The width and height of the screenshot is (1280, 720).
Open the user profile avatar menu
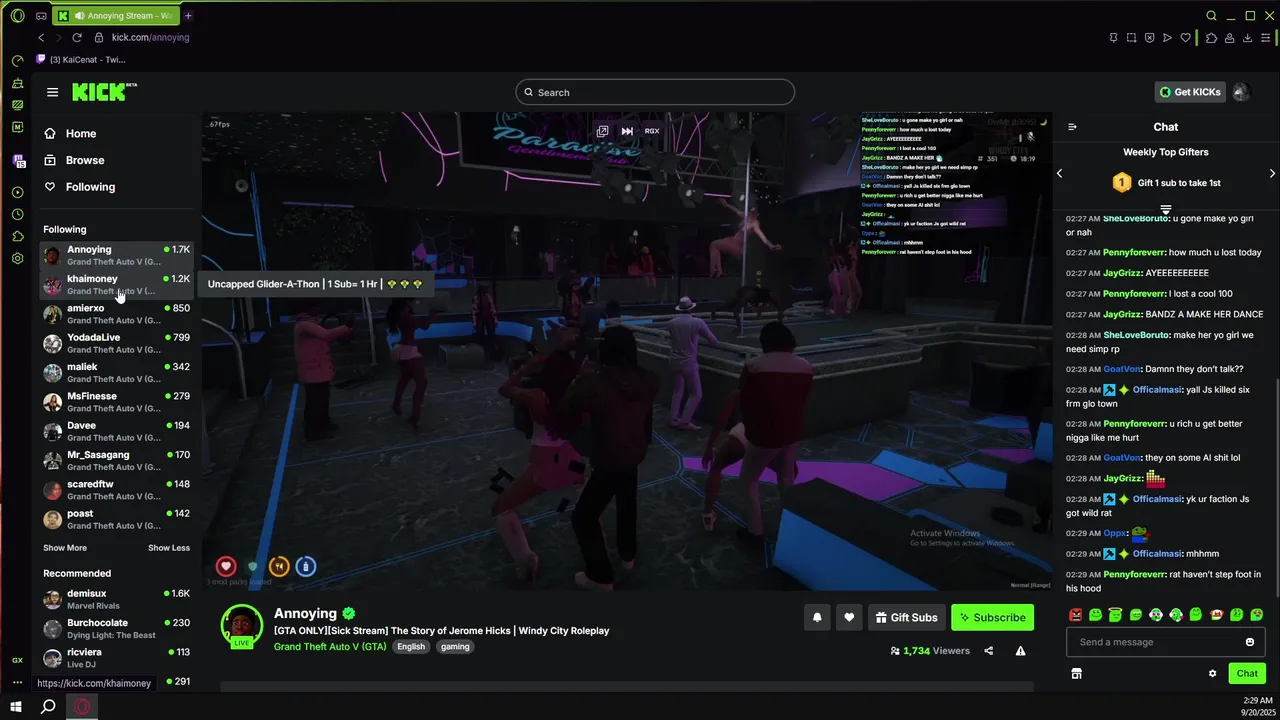click(1241, 92)
